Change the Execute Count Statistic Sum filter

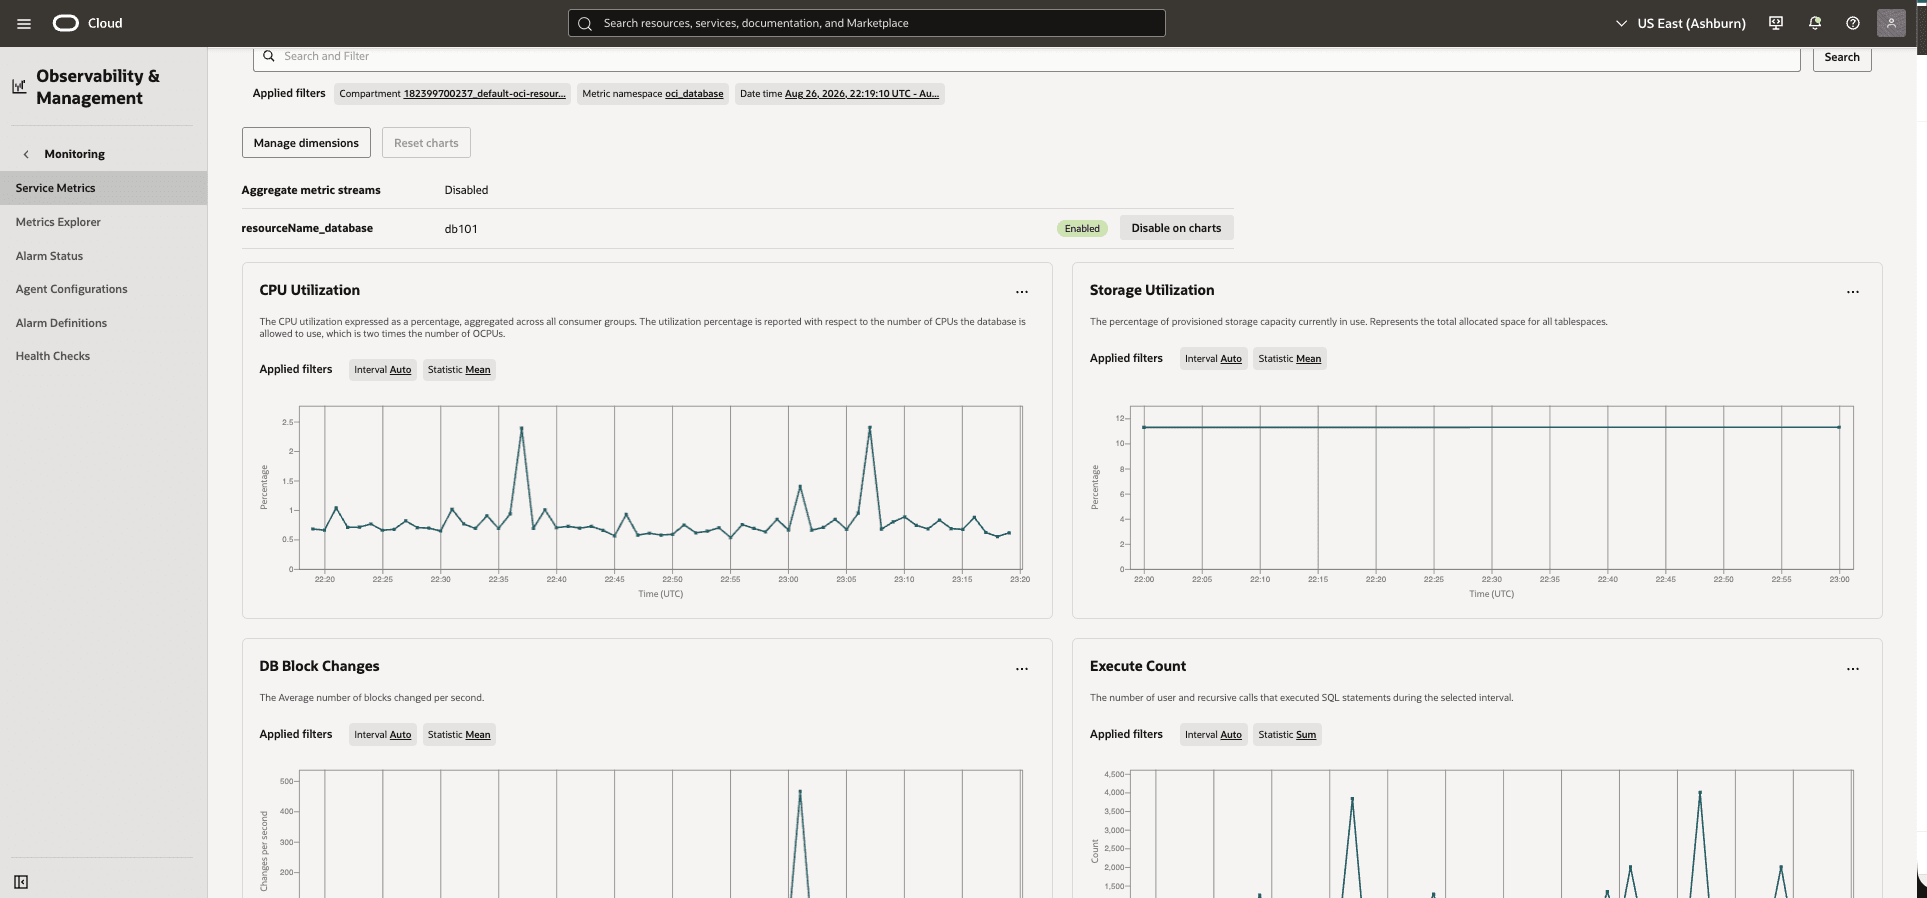[1287, 735]
